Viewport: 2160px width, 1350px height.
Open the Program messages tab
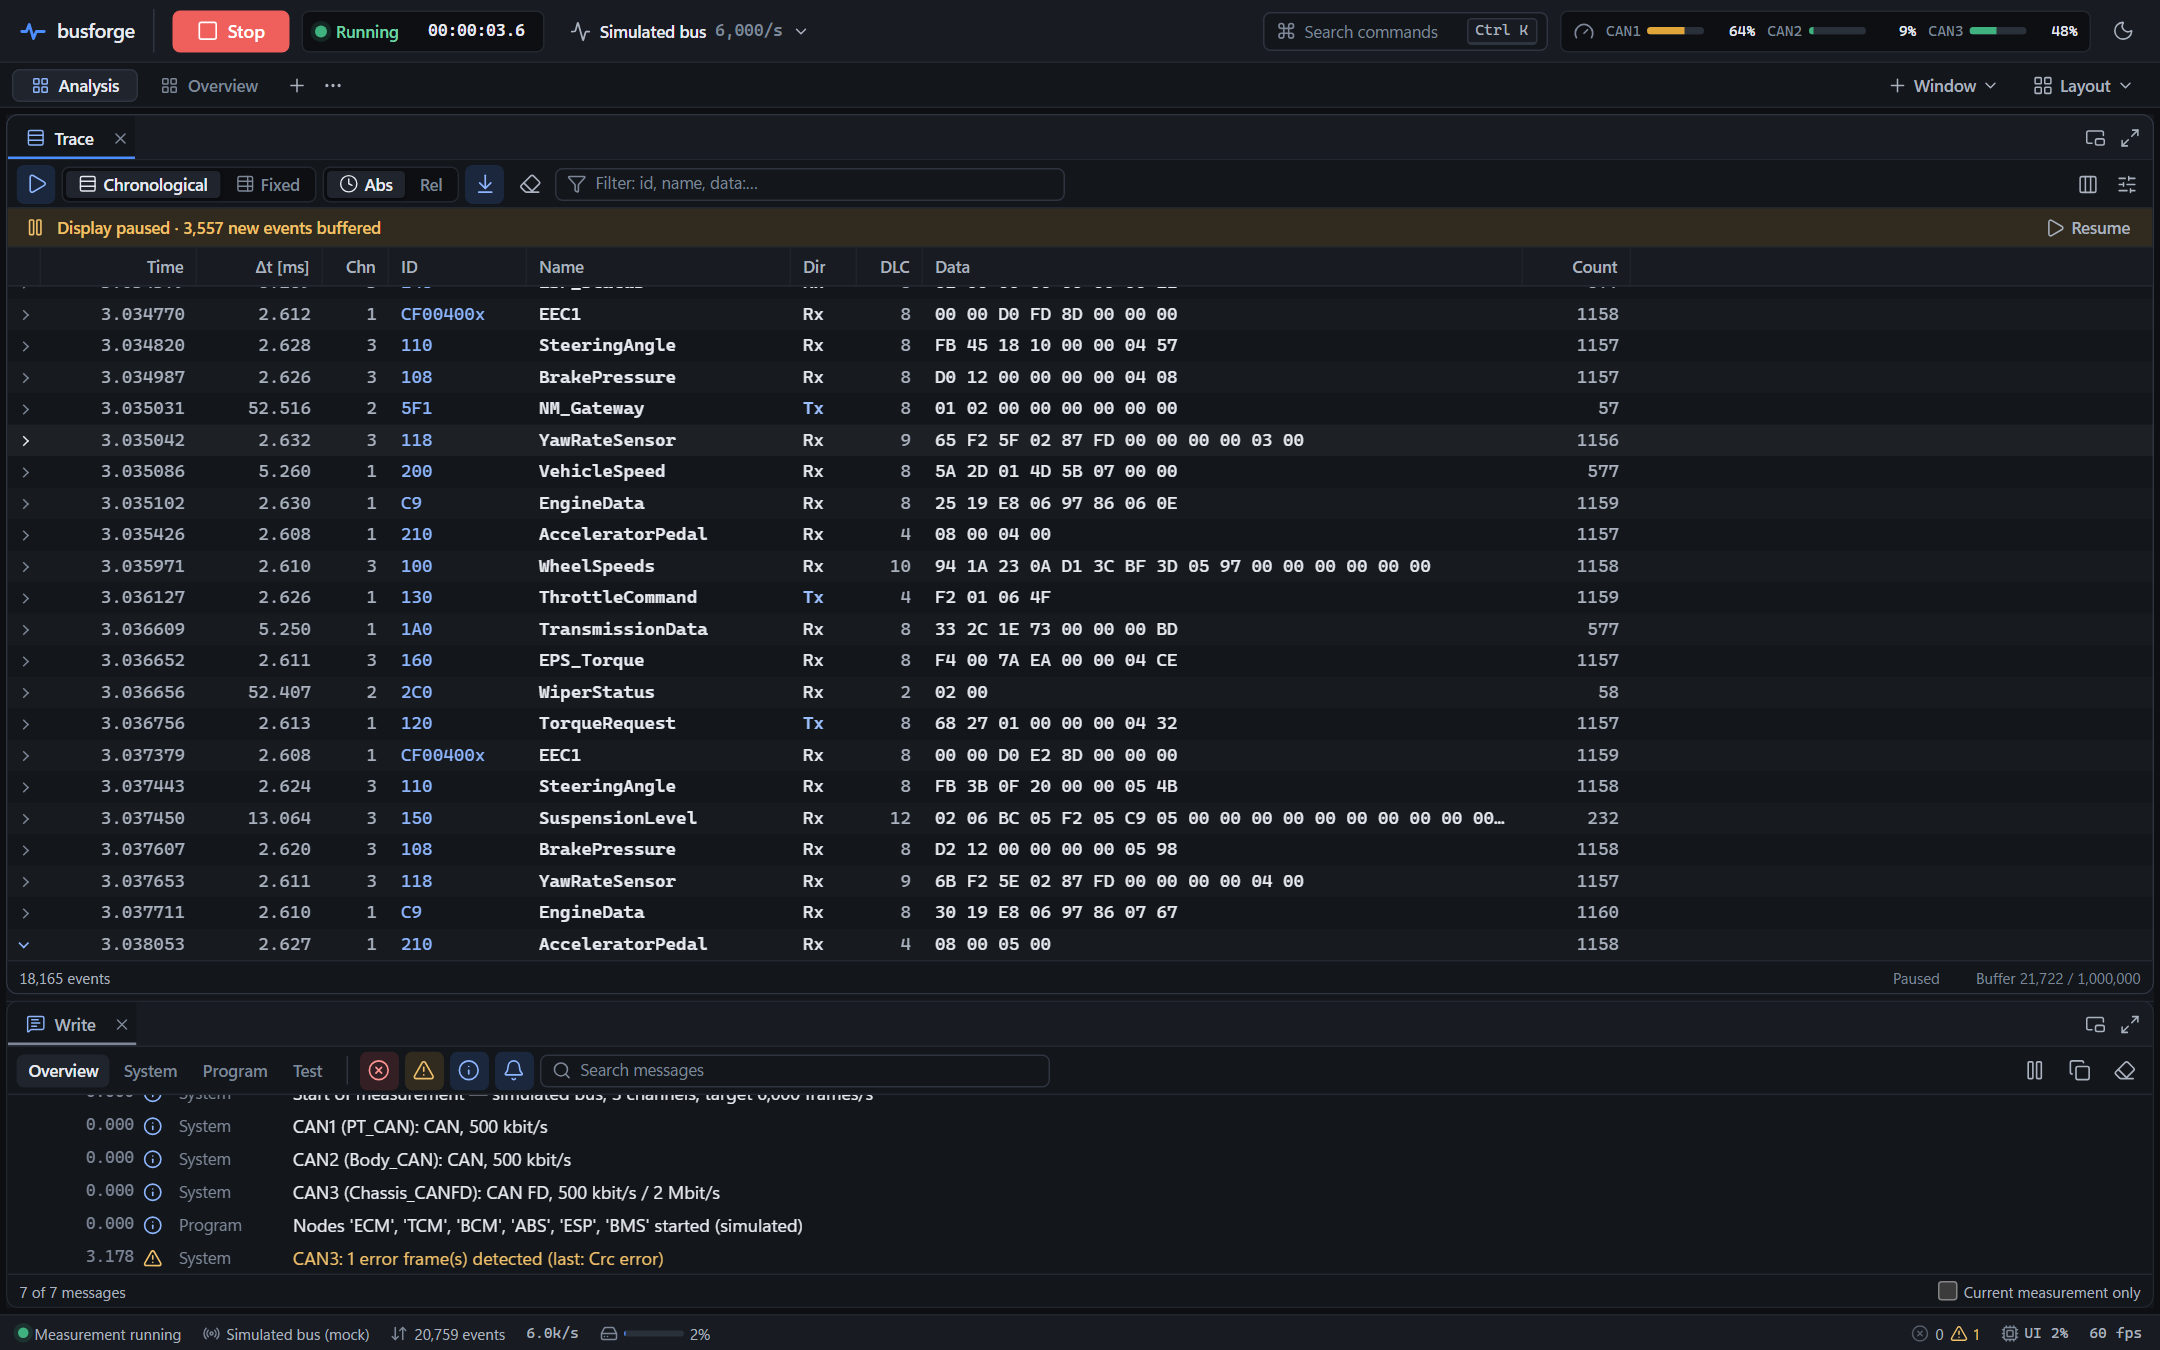click(235, 1071)
